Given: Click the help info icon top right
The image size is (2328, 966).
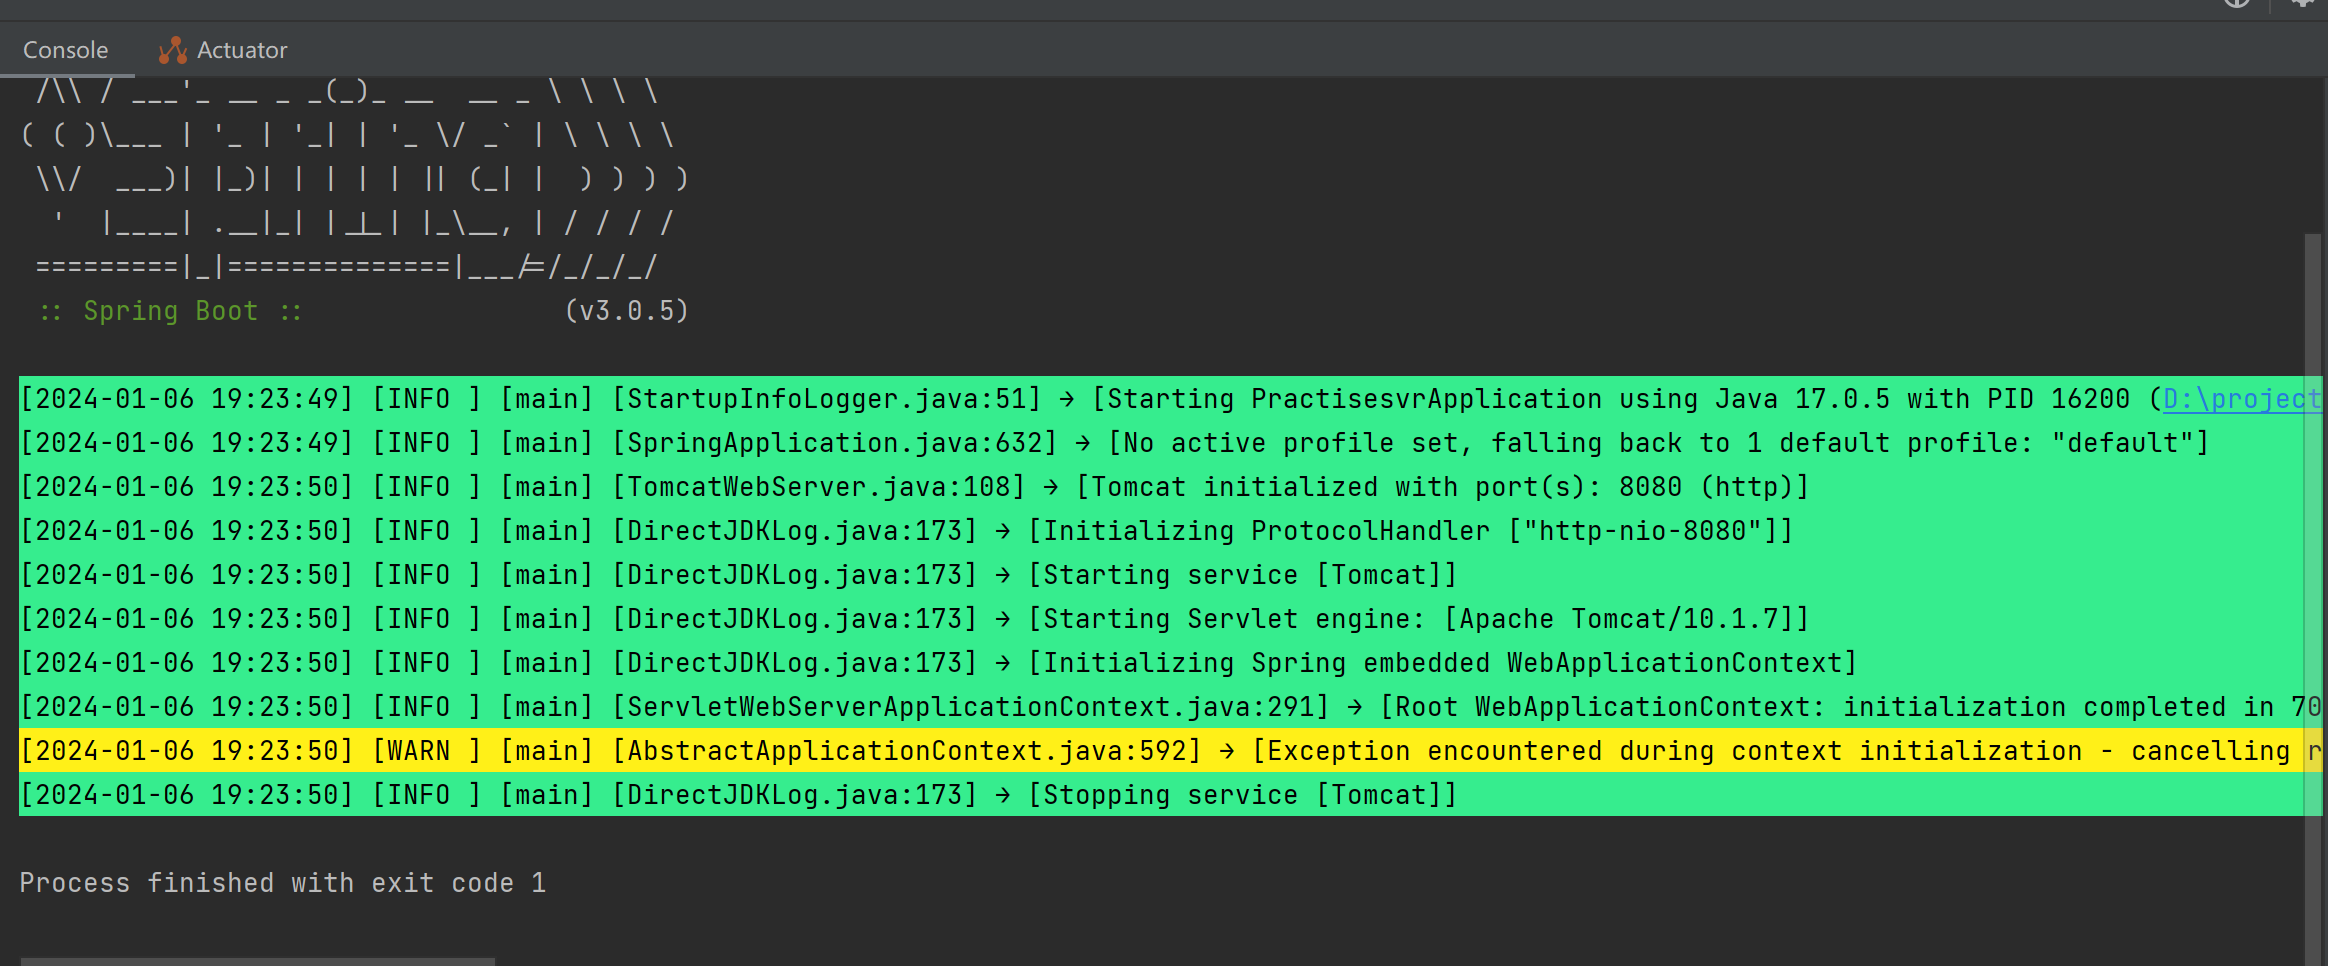Looking at the screenshot, I should click(2236, 5).
